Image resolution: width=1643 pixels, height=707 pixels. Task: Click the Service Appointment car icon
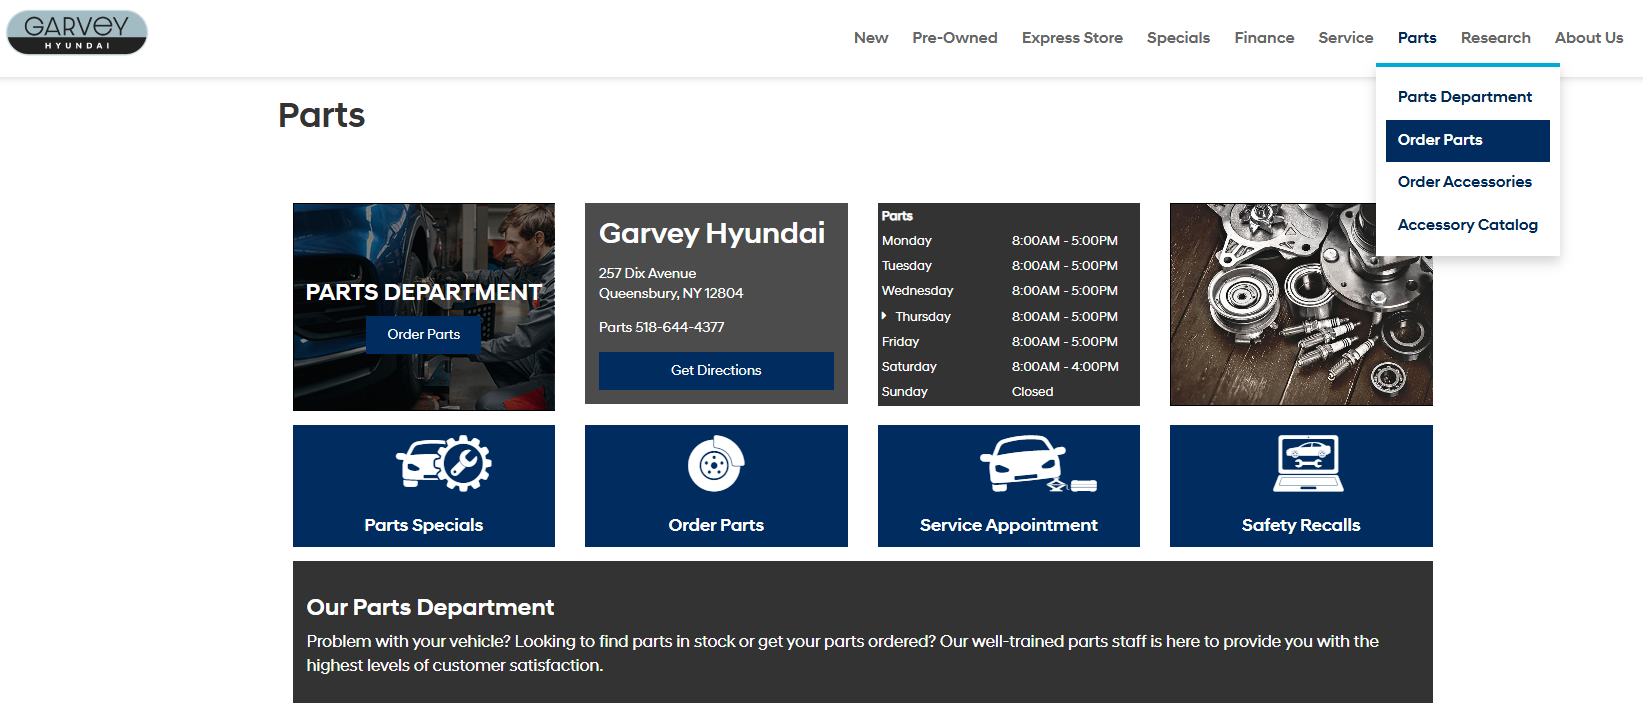pyautogui.click(x=1038, y=464)
